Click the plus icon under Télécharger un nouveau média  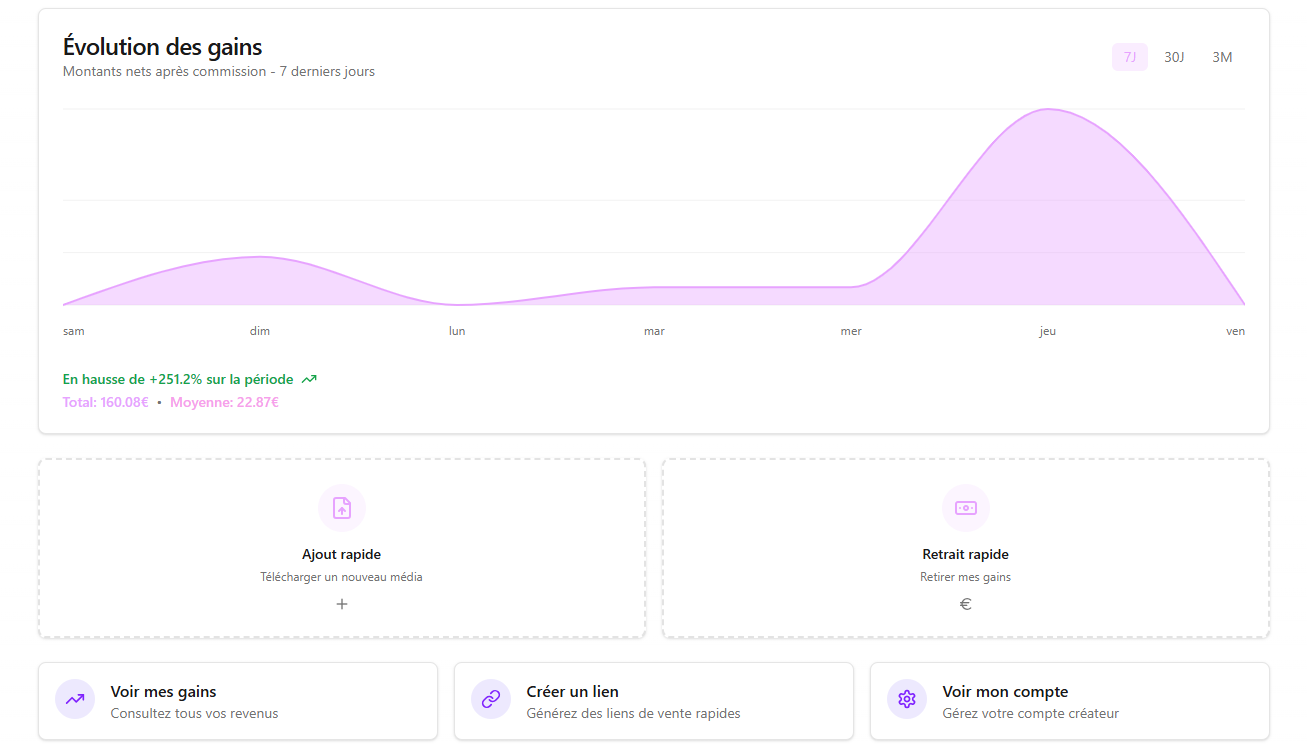click(x=342, y=604)
